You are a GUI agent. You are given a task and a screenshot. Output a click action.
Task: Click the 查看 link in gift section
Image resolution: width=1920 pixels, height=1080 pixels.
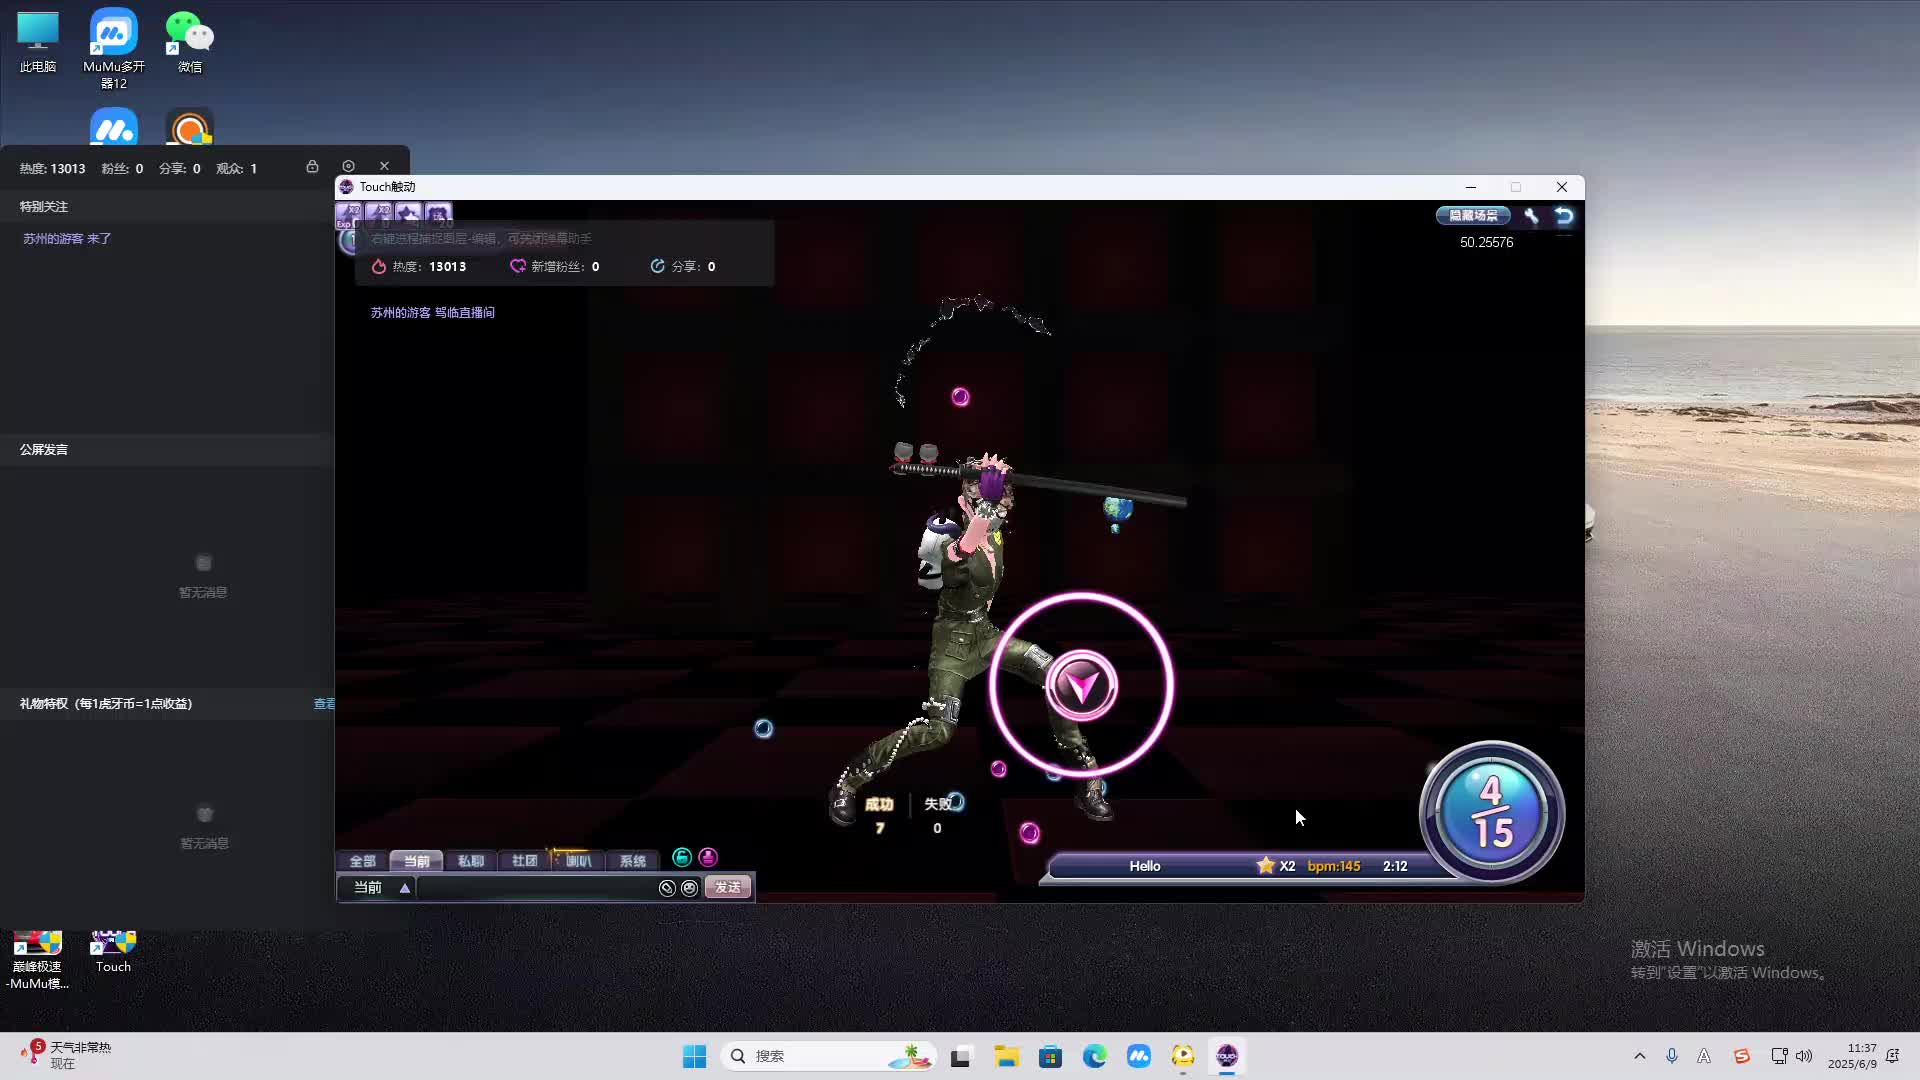click(324, 704)
